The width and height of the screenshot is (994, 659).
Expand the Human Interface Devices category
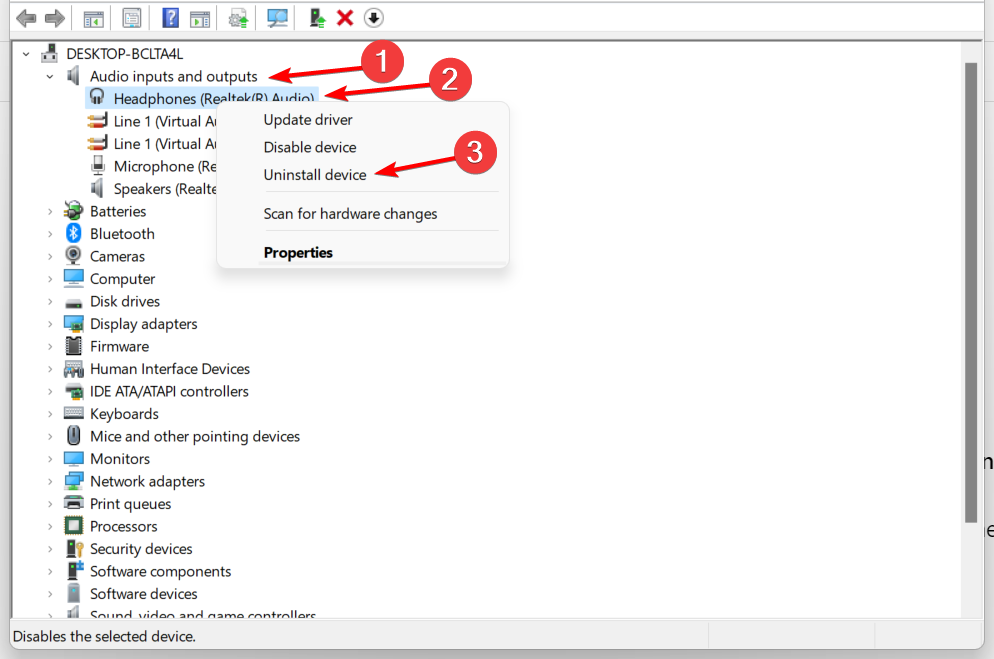click(50, 369)
